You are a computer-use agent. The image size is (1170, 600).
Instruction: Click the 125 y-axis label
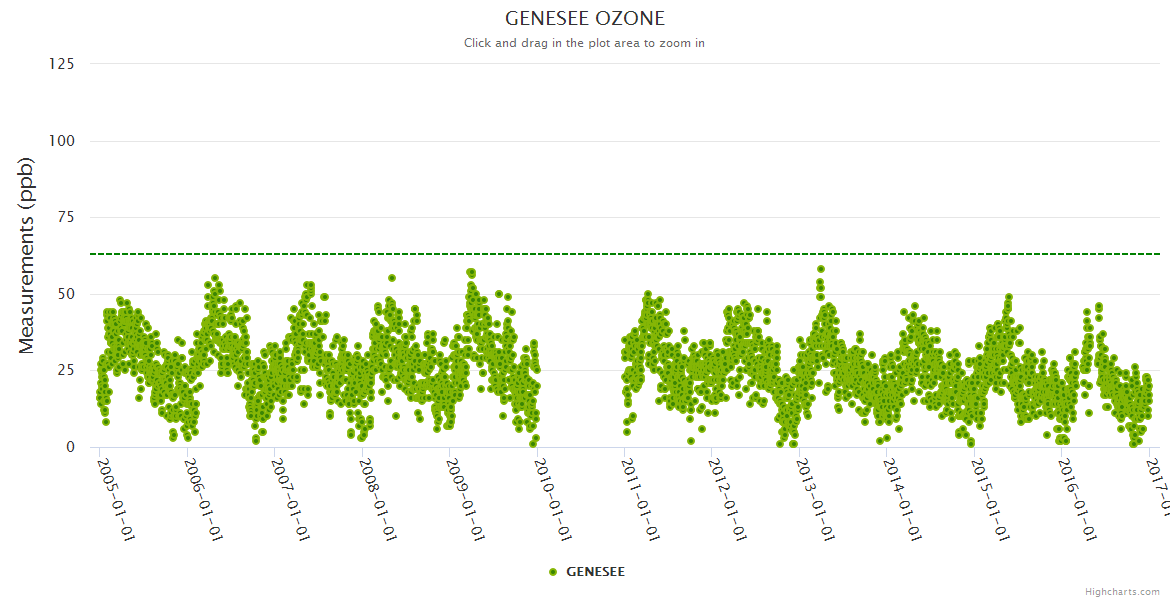(x=61, y=64)
